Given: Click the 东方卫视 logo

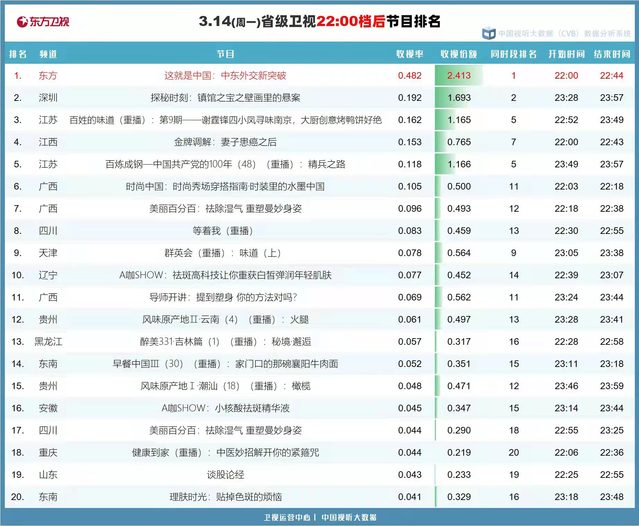Looking at the screenshot, I should coord(43,22).
